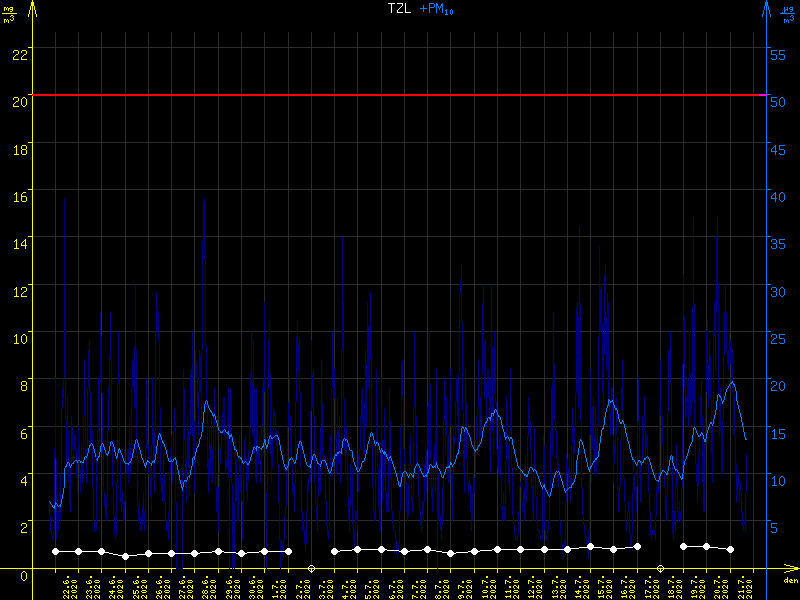This screenshot has width=800, height=600.
Task: Click the hollow circle marker at 17.7.2020
Action: (x=660, y=568)
